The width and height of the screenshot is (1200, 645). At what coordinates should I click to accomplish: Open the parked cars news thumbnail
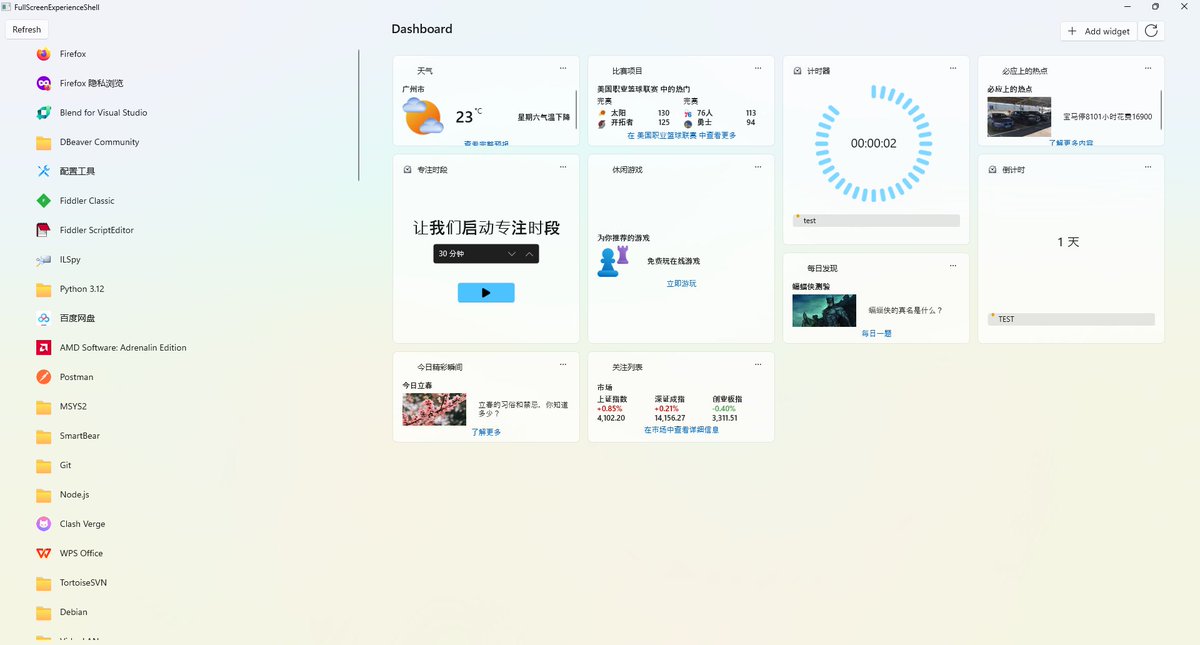pyautogui.click(x=1019, y=117)
